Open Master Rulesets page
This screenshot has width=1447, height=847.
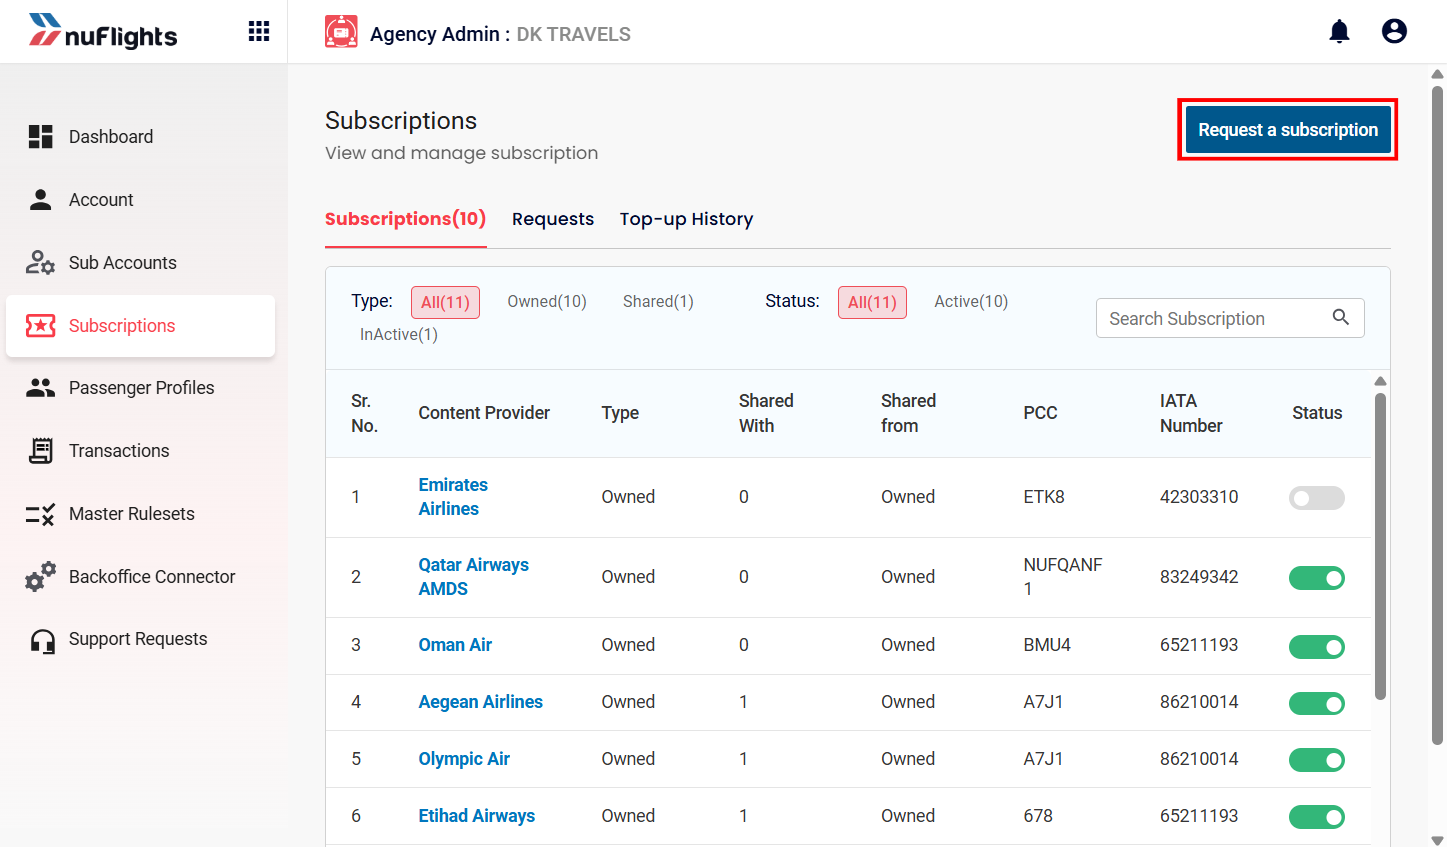[x=140, y=514]
